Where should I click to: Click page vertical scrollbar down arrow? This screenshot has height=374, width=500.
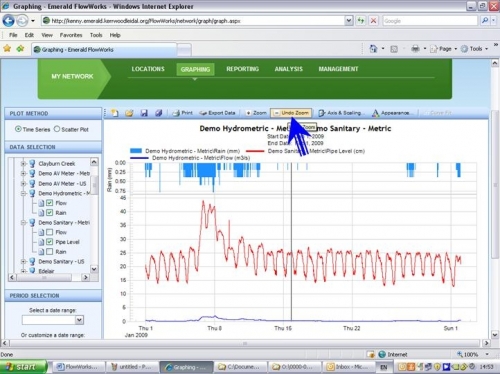click(495, 334)
